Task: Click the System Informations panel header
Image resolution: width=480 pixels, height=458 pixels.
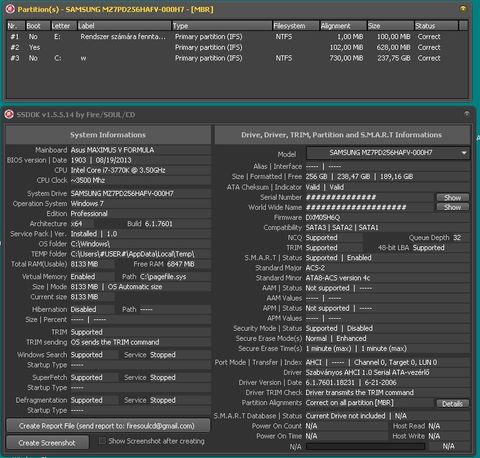Action: tap(108, 135)
